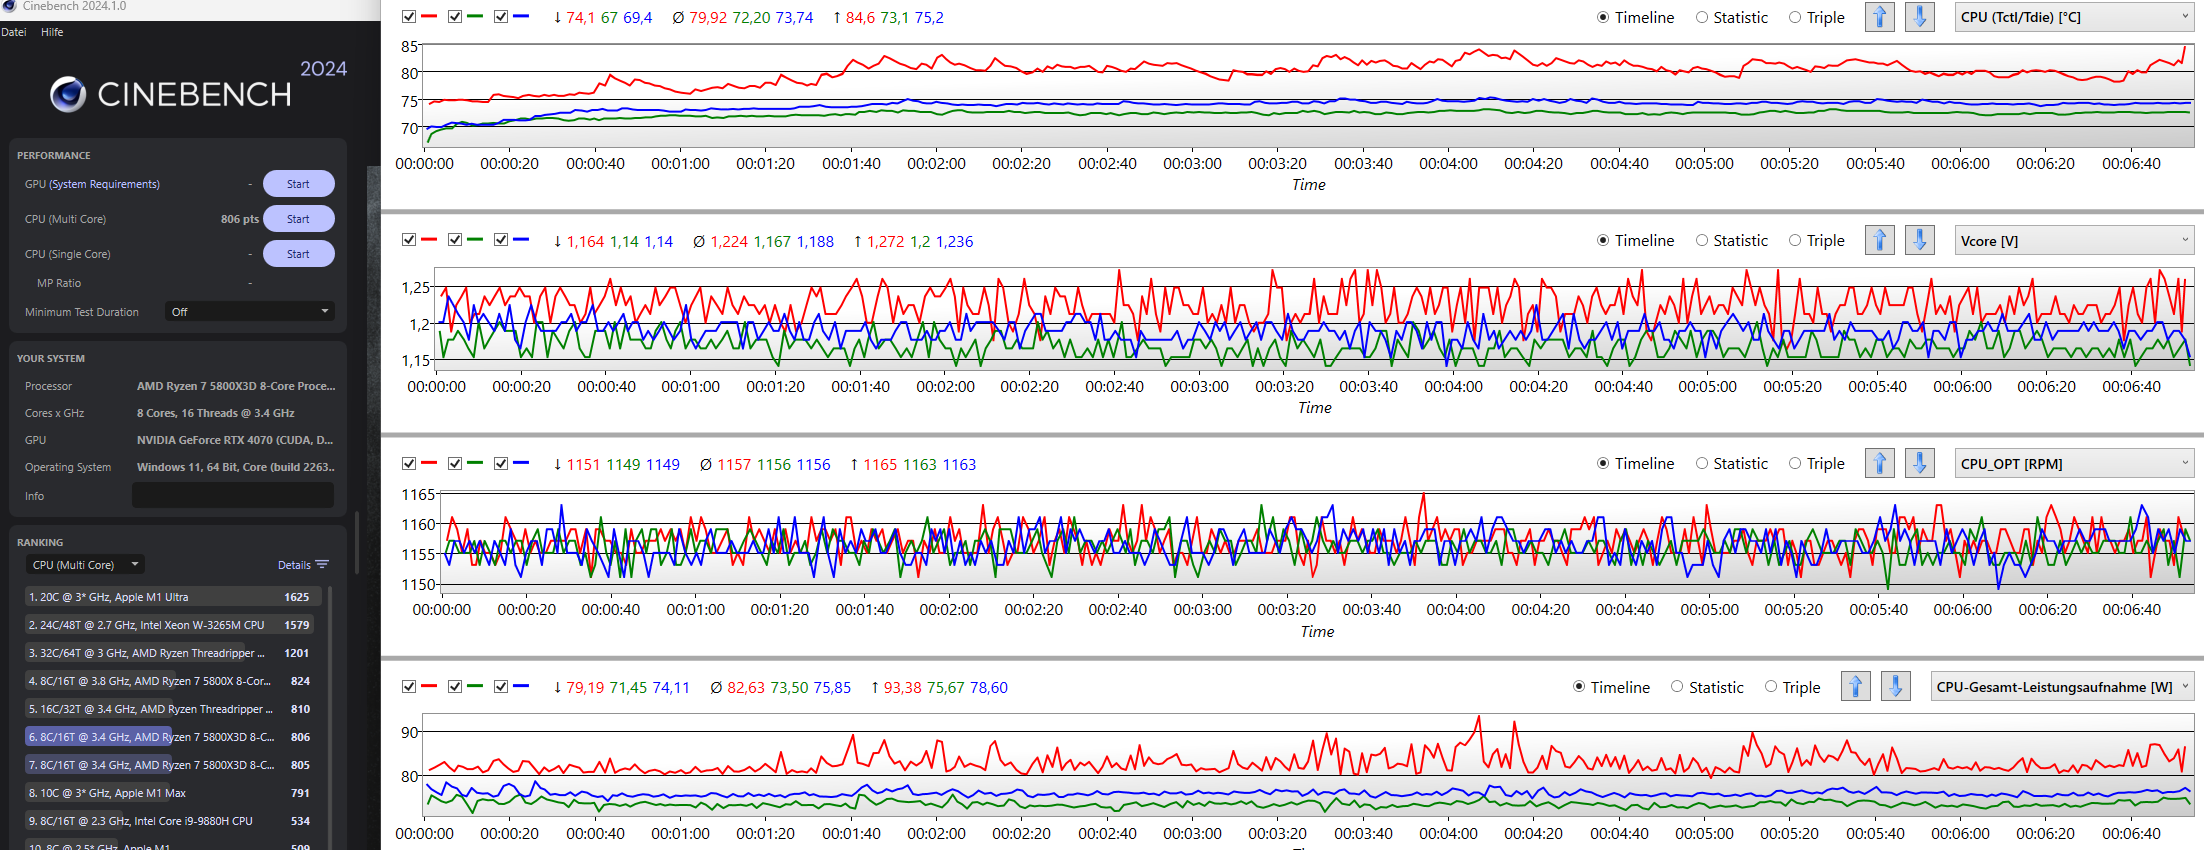Click the down arrow in the Vcore graph row
The height and width of the screenshot is (850, 2204).
(1919, 240)
